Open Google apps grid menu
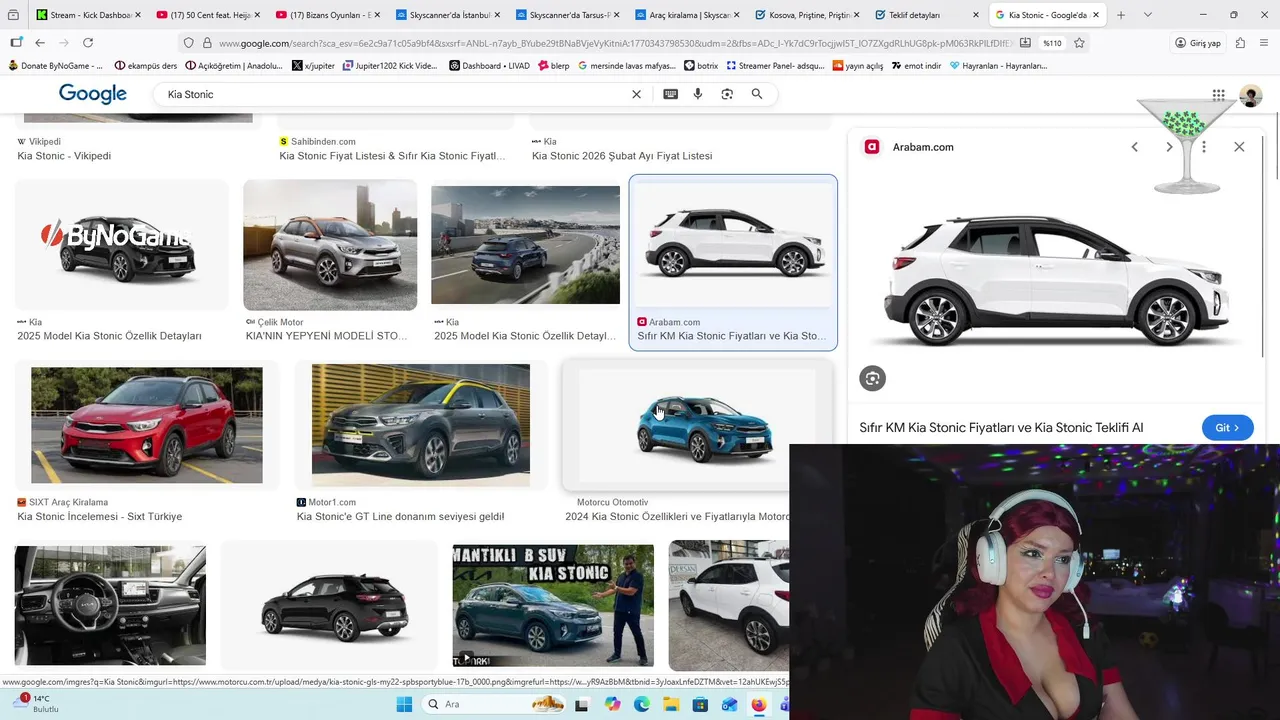 1218,95
